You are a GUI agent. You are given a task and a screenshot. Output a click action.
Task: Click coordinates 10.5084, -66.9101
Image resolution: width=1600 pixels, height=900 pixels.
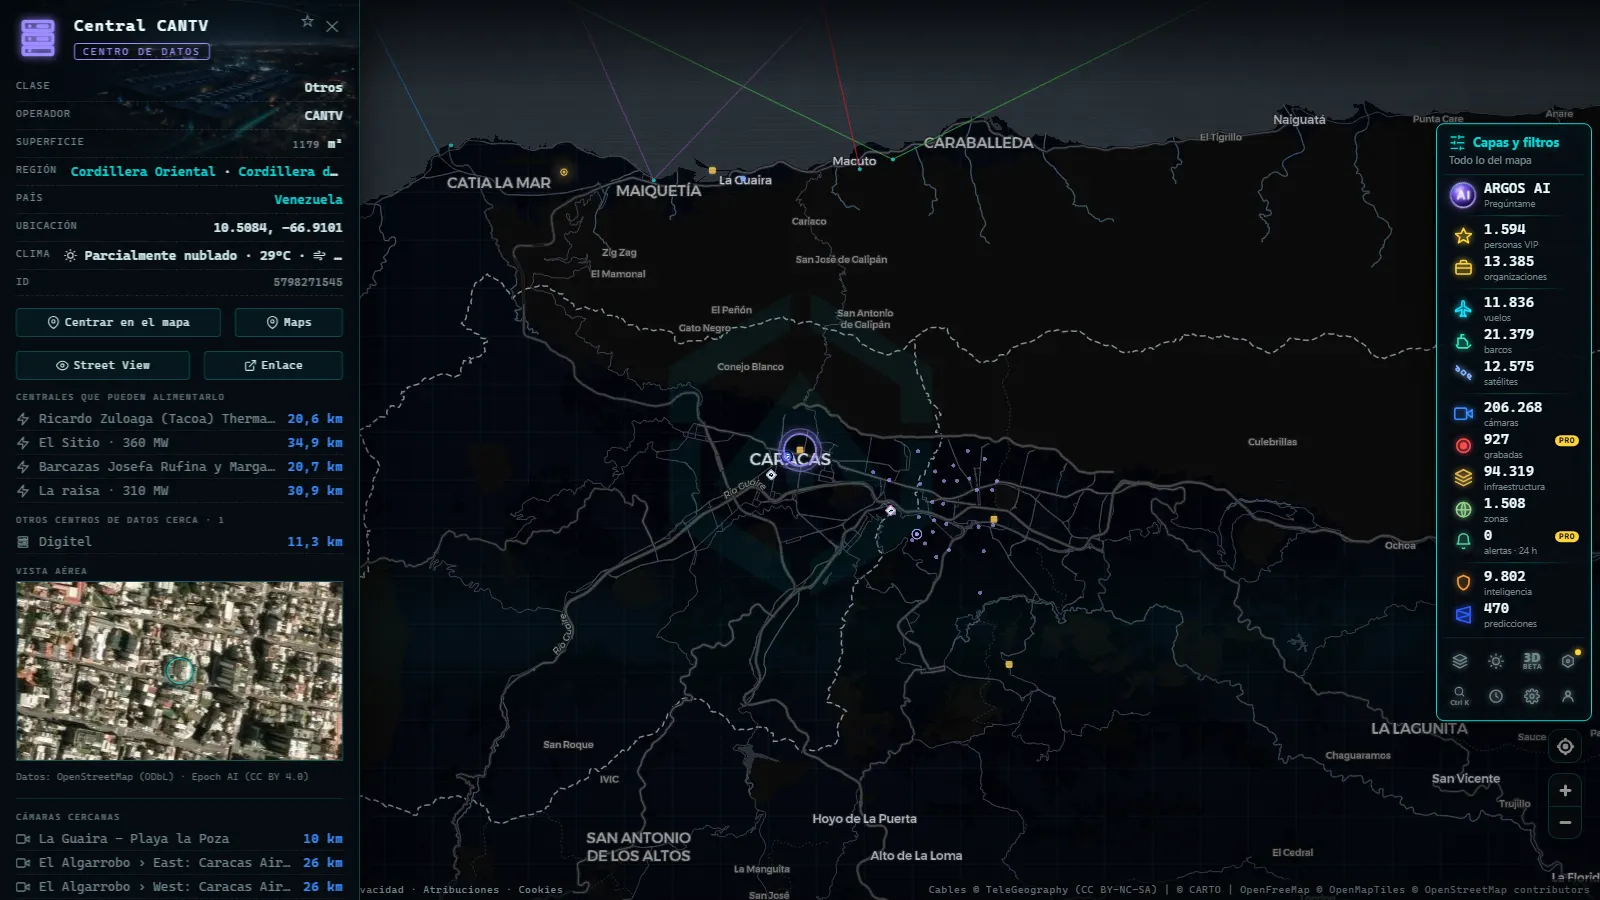278,228
